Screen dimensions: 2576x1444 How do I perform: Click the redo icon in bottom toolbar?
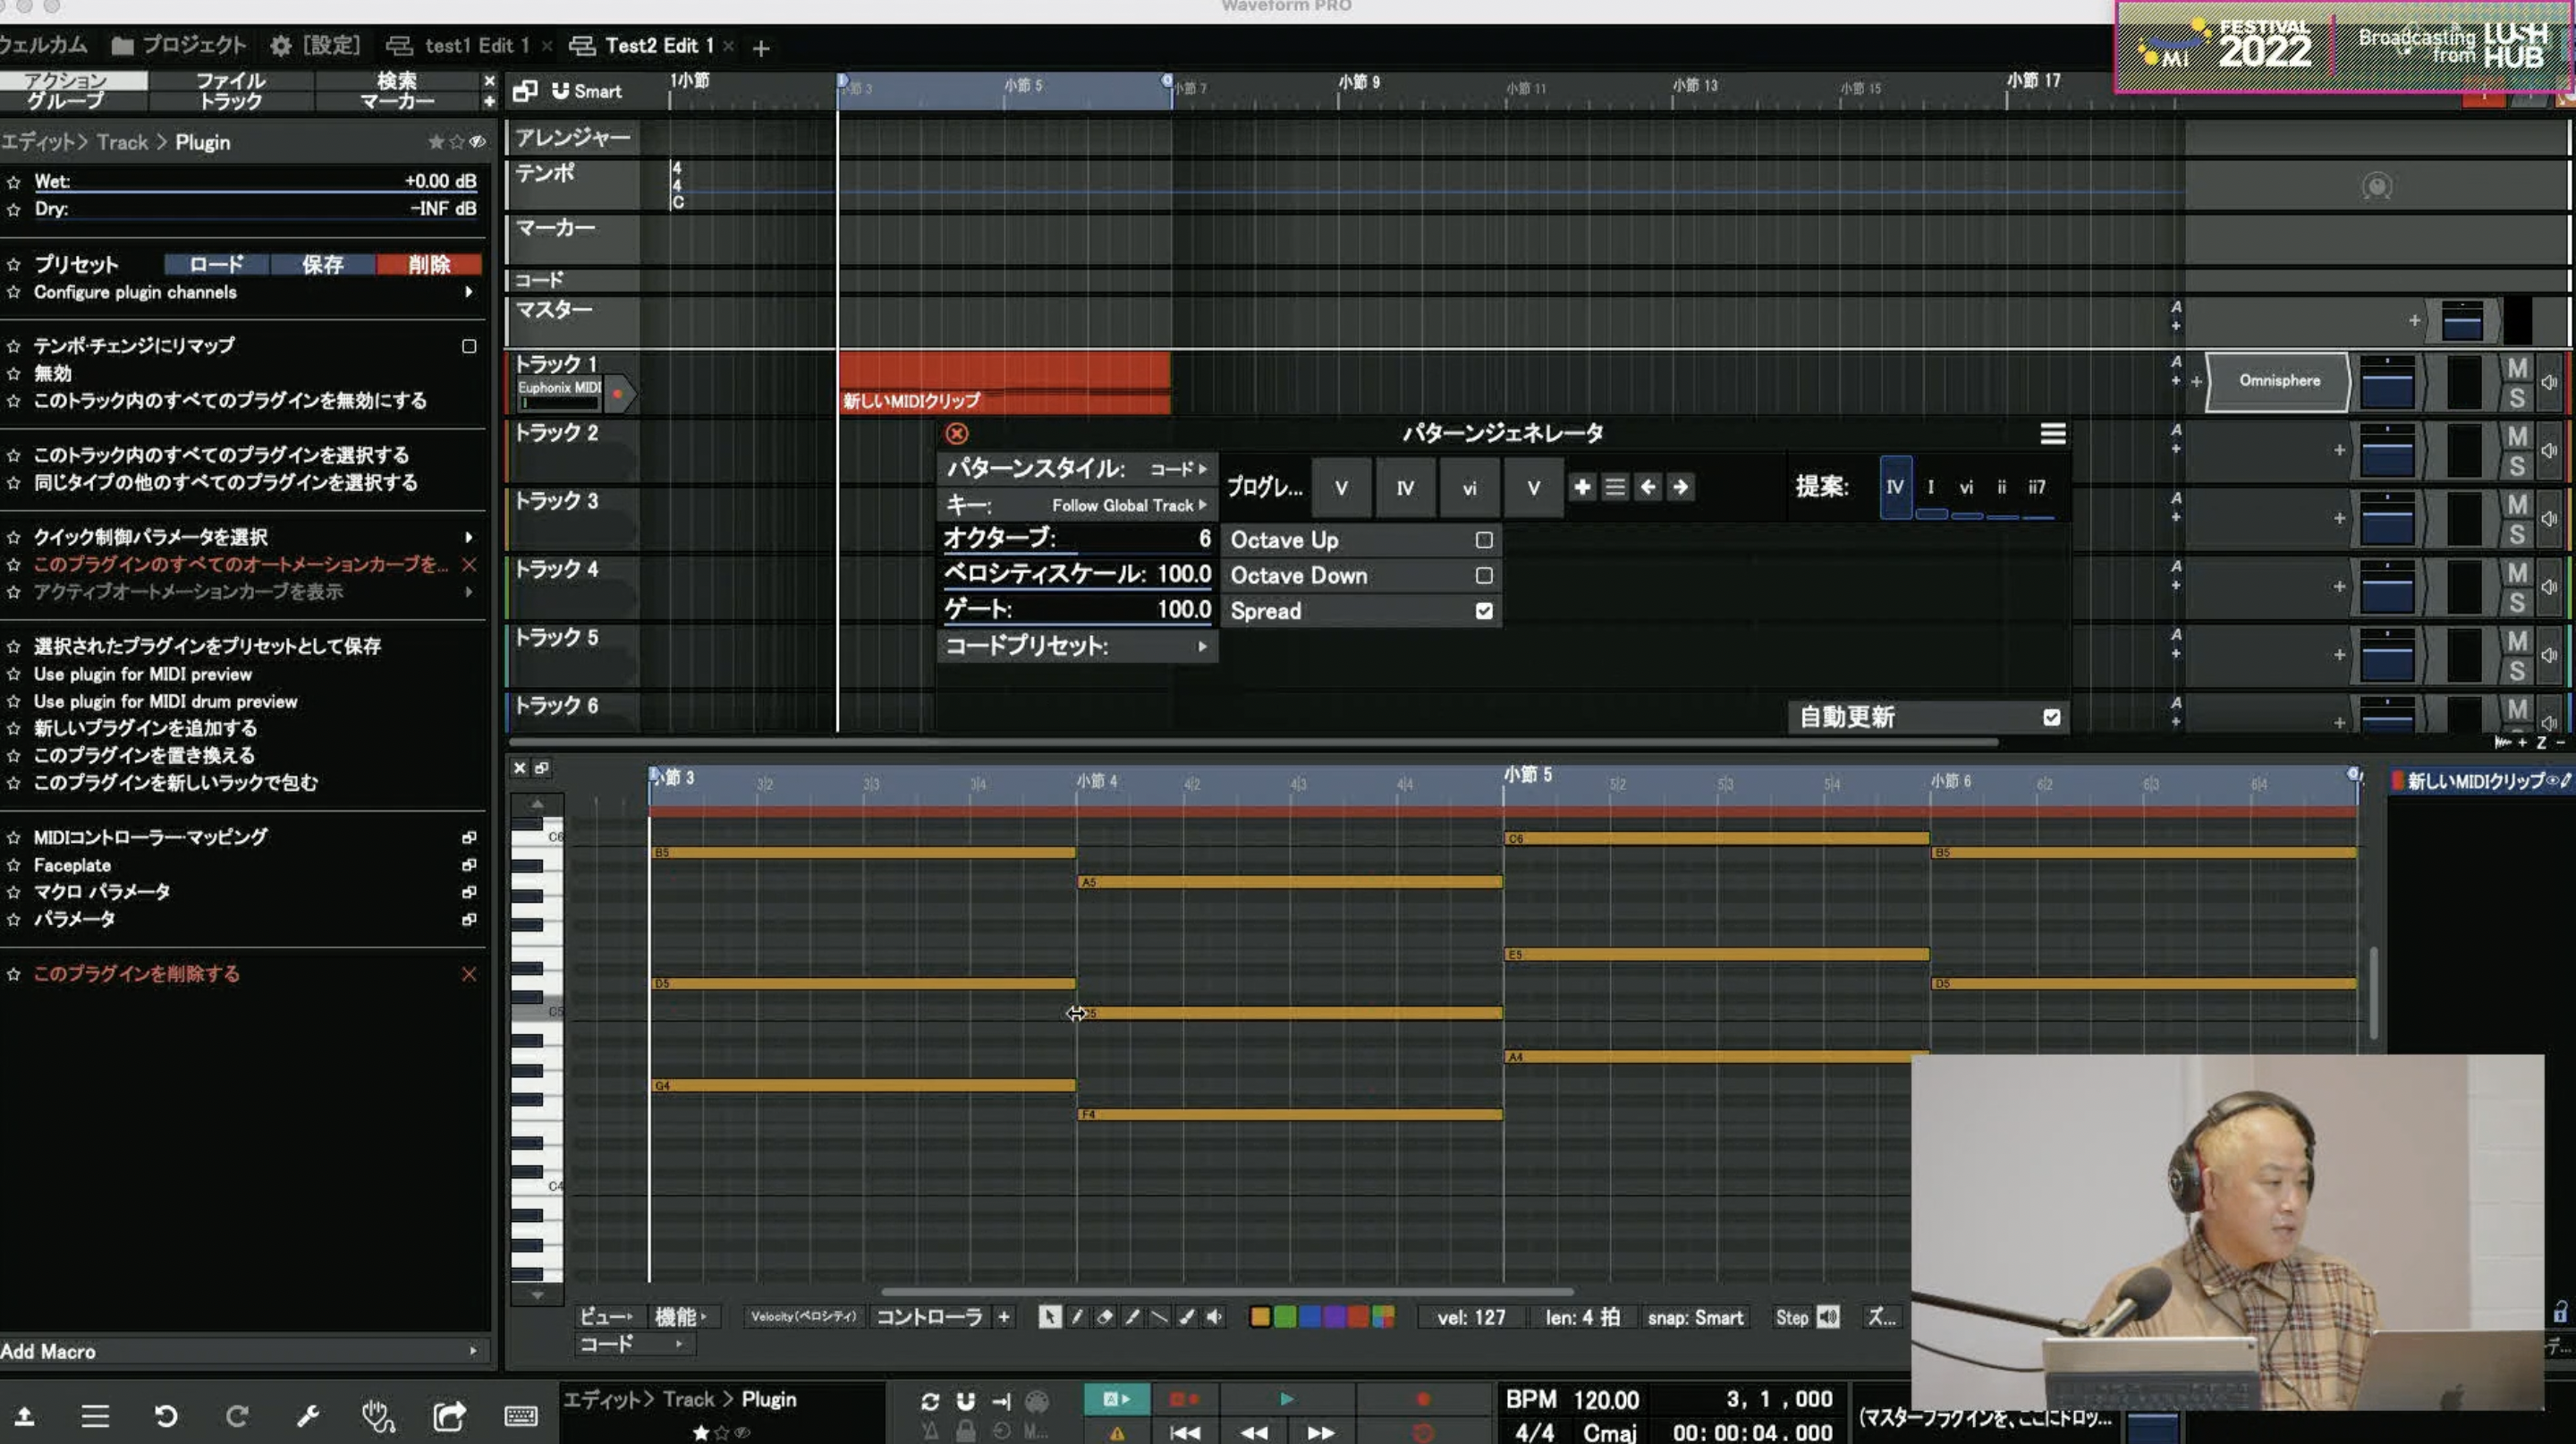tap(237, 1416)
